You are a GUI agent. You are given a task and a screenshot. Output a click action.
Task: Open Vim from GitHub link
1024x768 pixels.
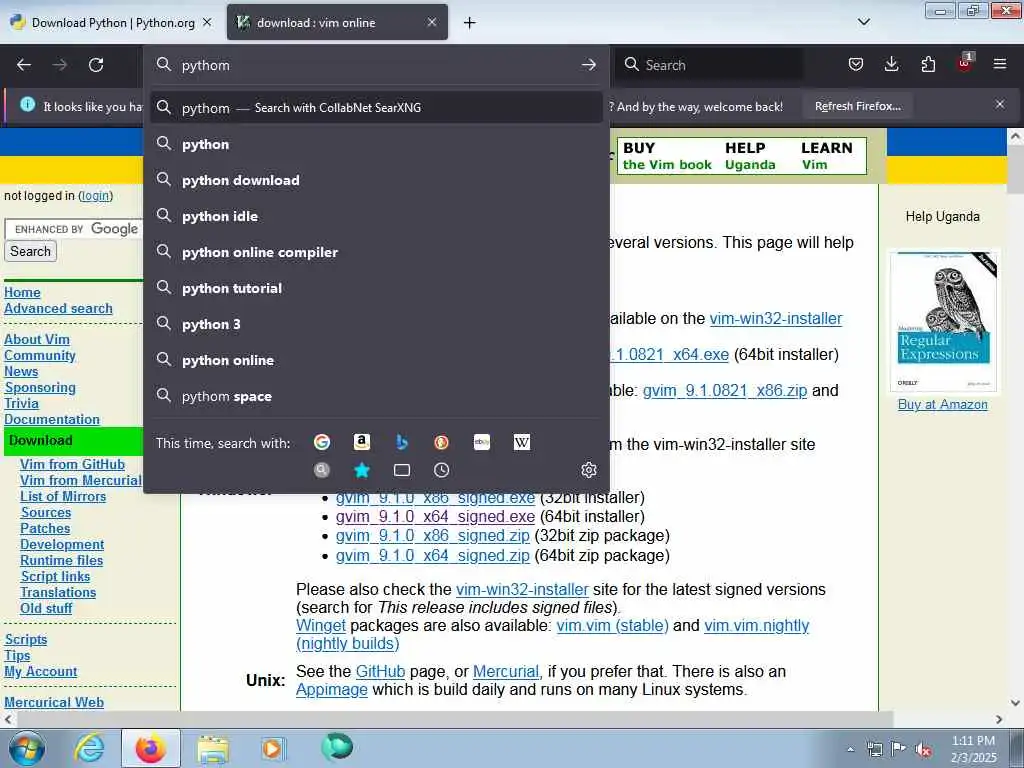72,464
